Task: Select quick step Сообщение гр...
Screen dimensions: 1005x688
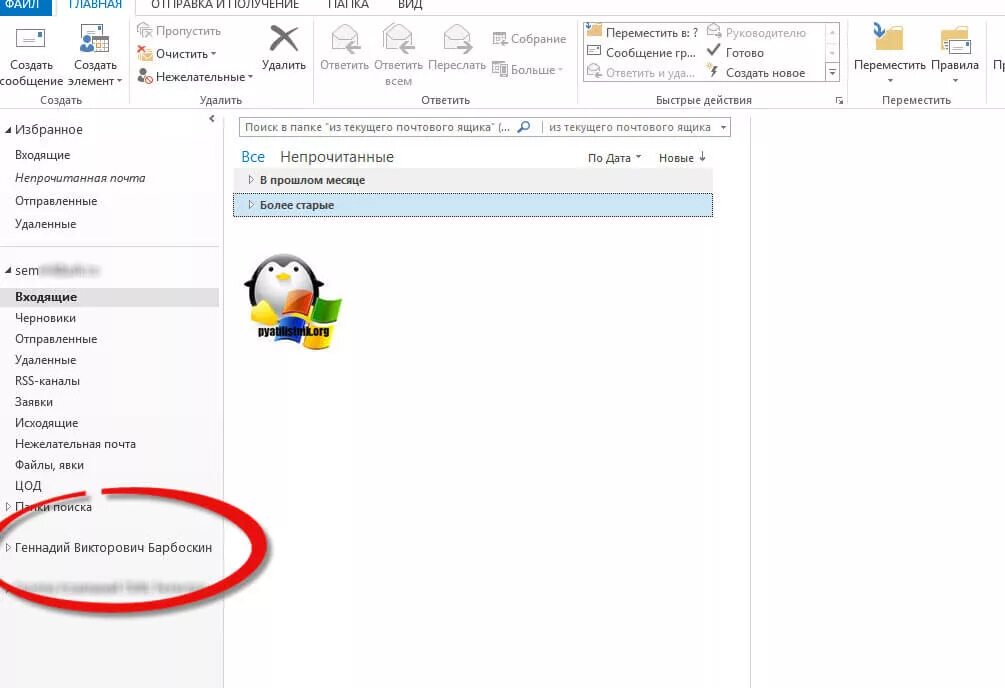Action: coord(641,53)
